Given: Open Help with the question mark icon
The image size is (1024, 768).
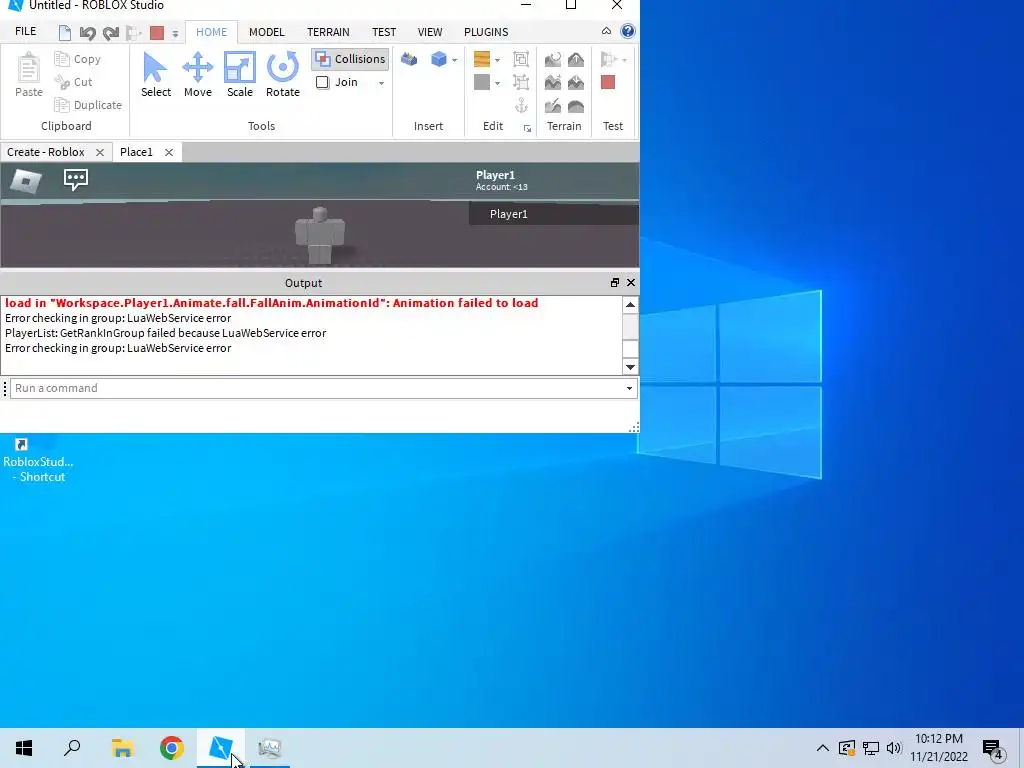Looking at the screenshot, I should point(628,31).
